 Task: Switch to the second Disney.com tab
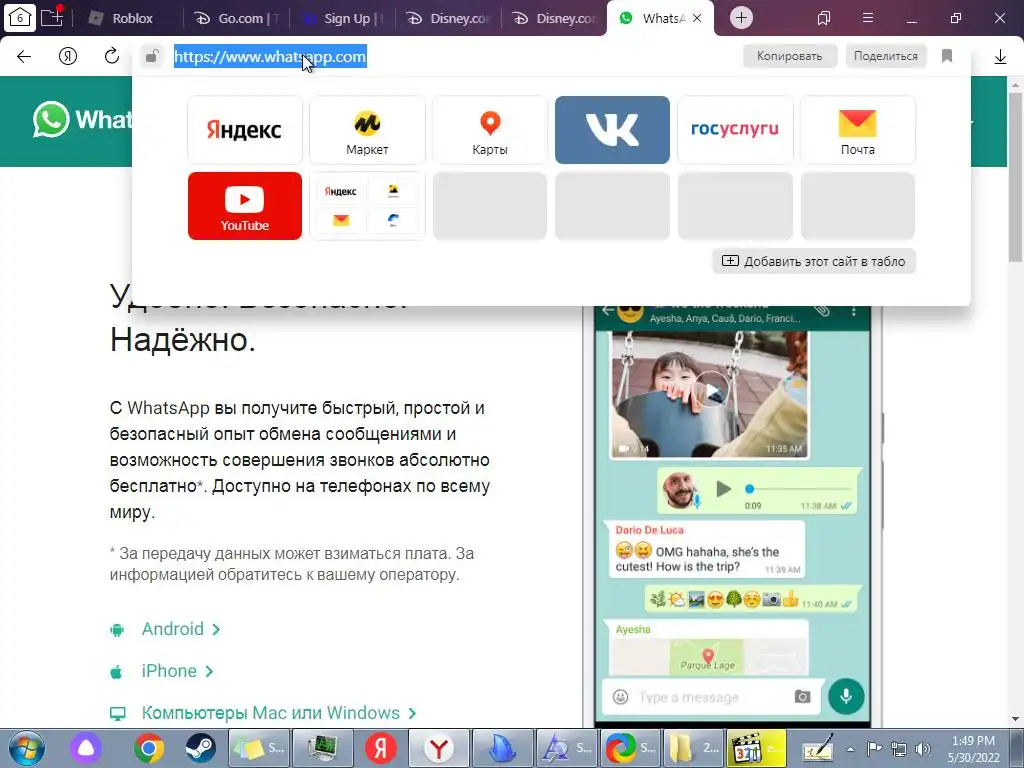[555, 18]
